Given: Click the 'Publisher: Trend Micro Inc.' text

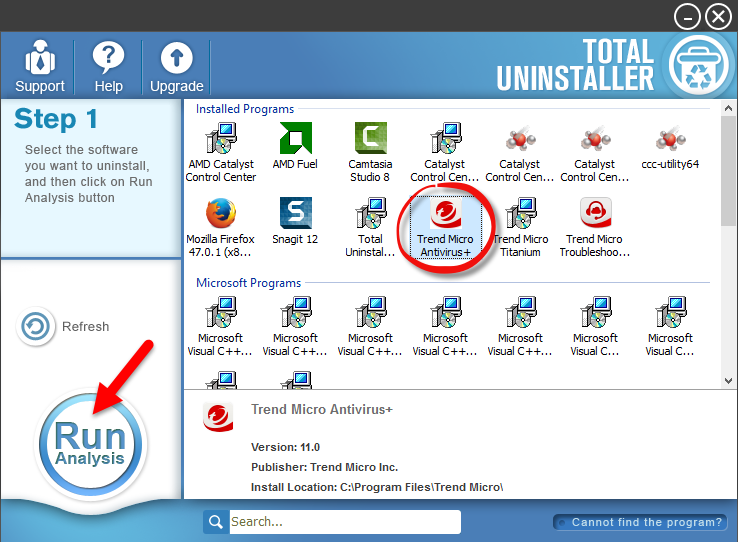Looking at the screenshot, I should [324, 467].
